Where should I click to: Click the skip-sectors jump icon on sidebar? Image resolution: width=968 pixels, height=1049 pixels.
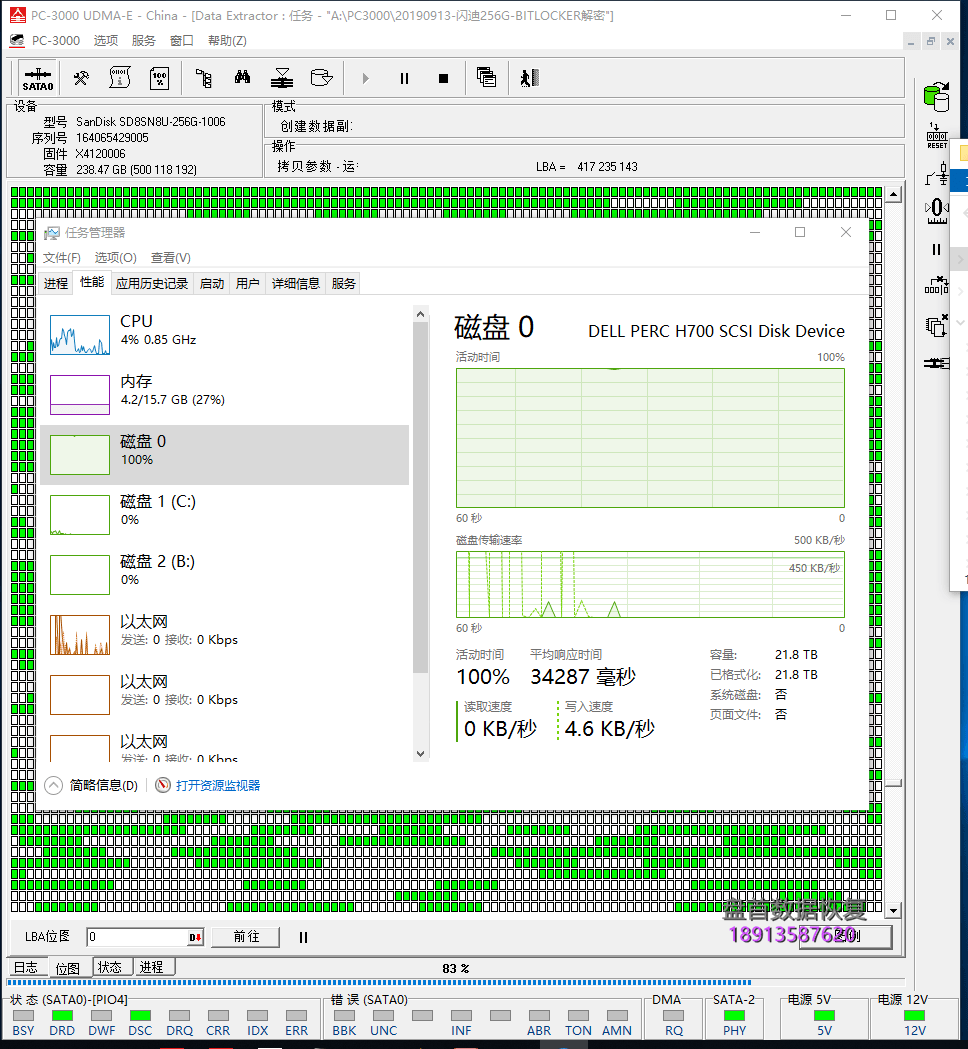click(x=937, y=286)
